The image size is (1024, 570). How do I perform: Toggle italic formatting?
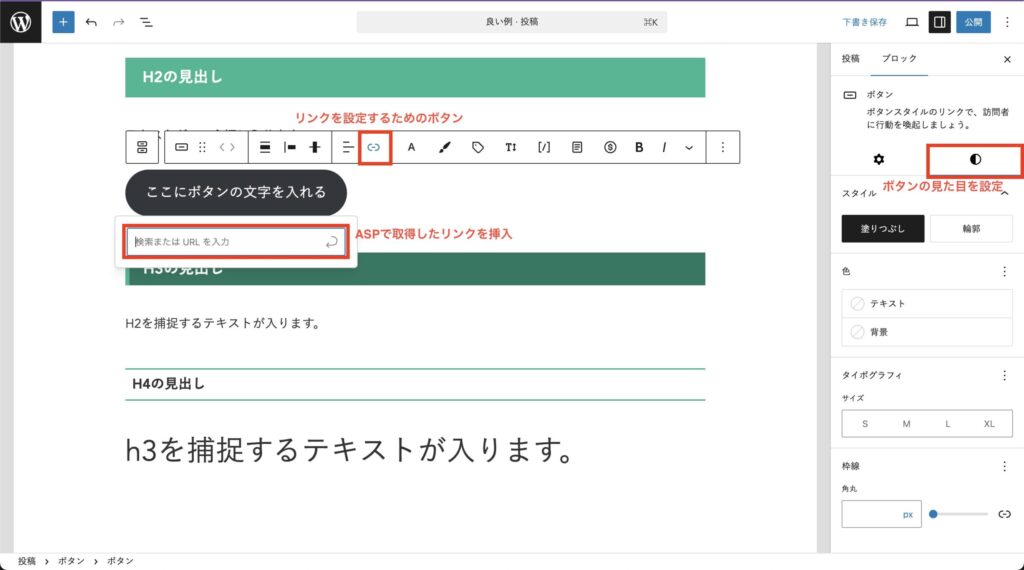664,148
